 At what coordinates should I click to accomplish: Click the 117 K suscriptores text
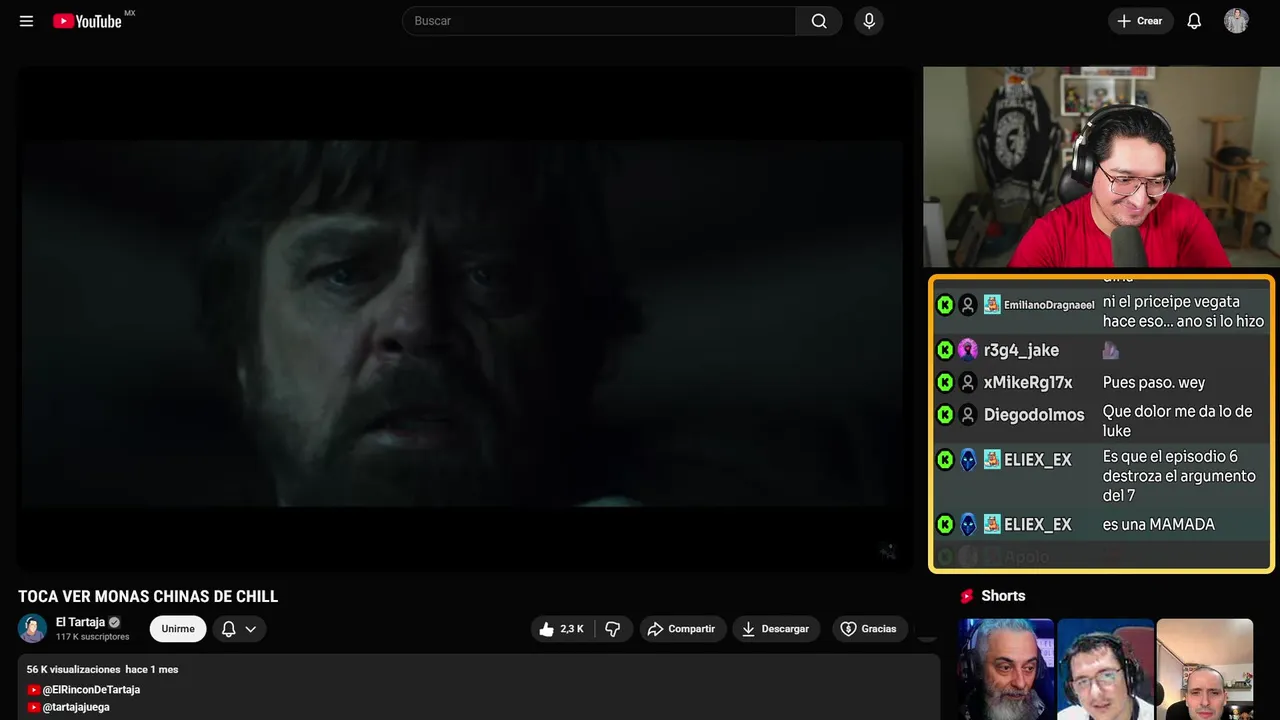pos(93,637)
